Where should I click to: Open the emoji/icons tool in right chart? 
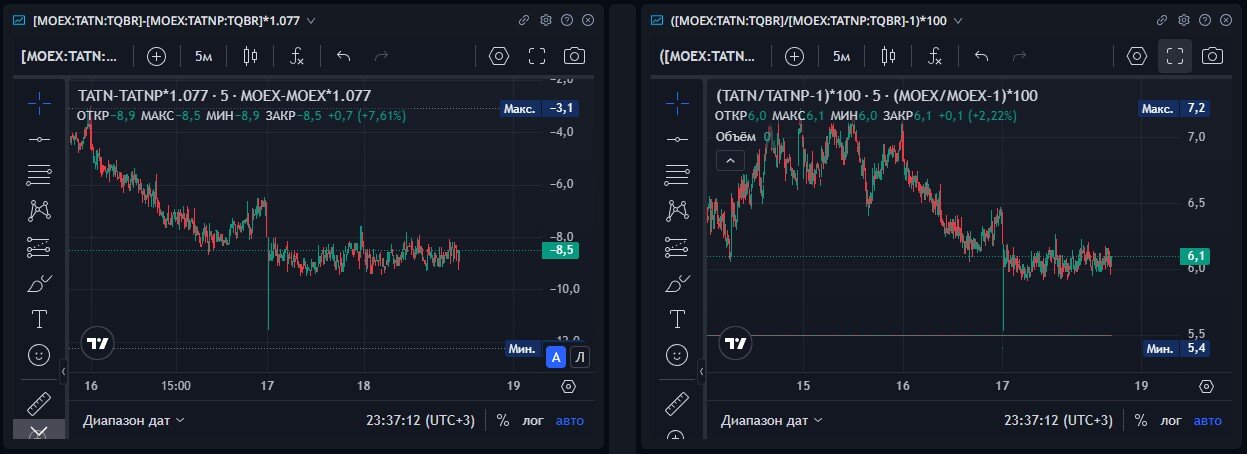click(678, 355)
